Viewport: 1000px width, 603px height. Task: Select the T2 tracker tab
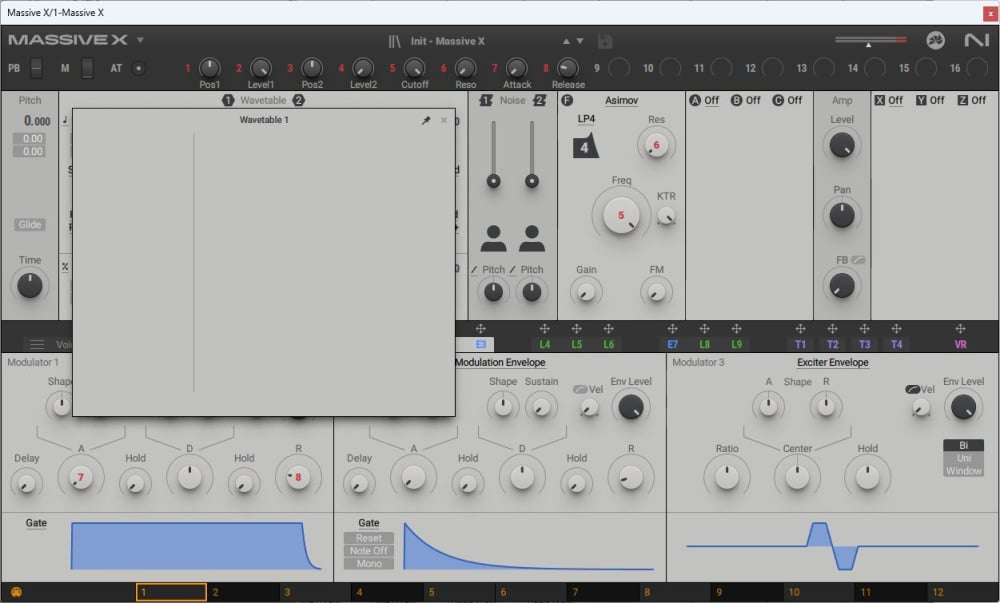[x=832, y=344]
